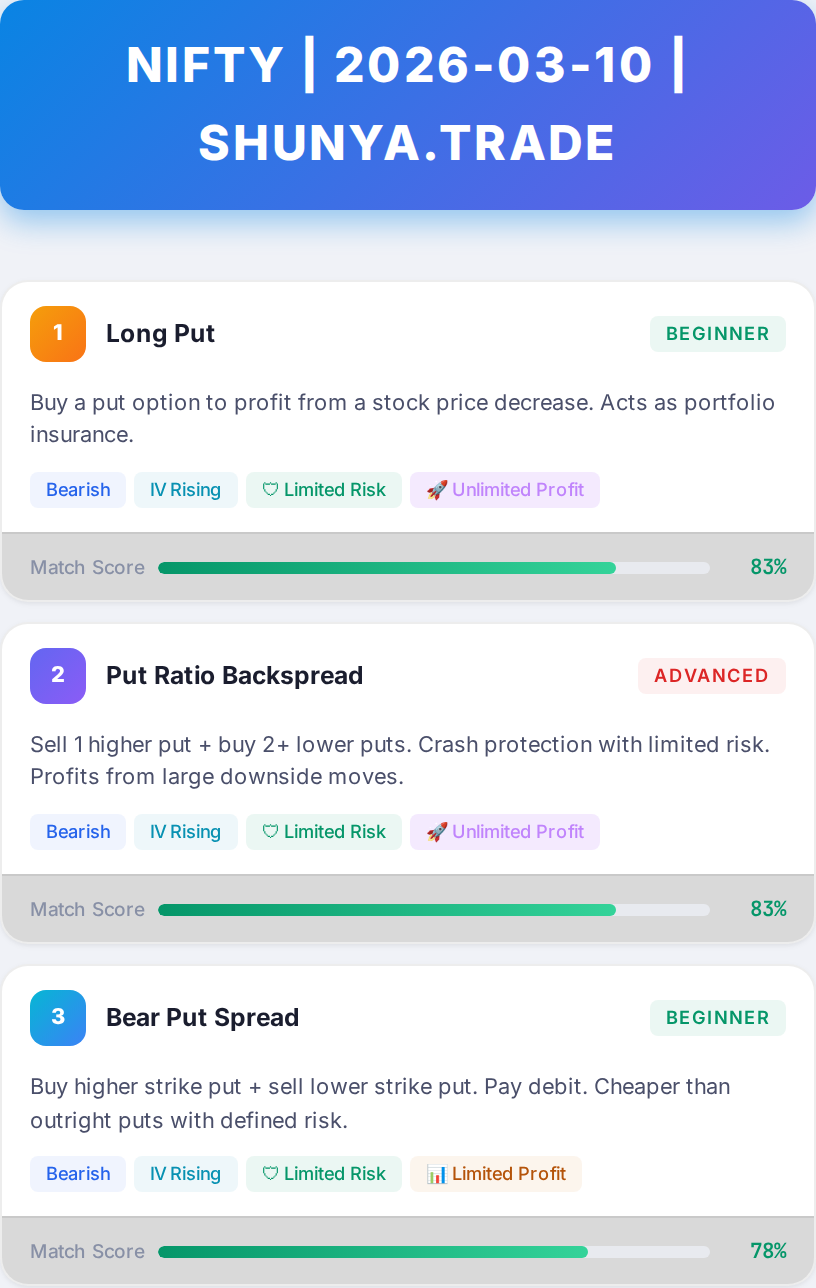Click the BEGINNER badge on Long Put
Viewport: 816px width, 1288px height.
(x=717, y=334)
